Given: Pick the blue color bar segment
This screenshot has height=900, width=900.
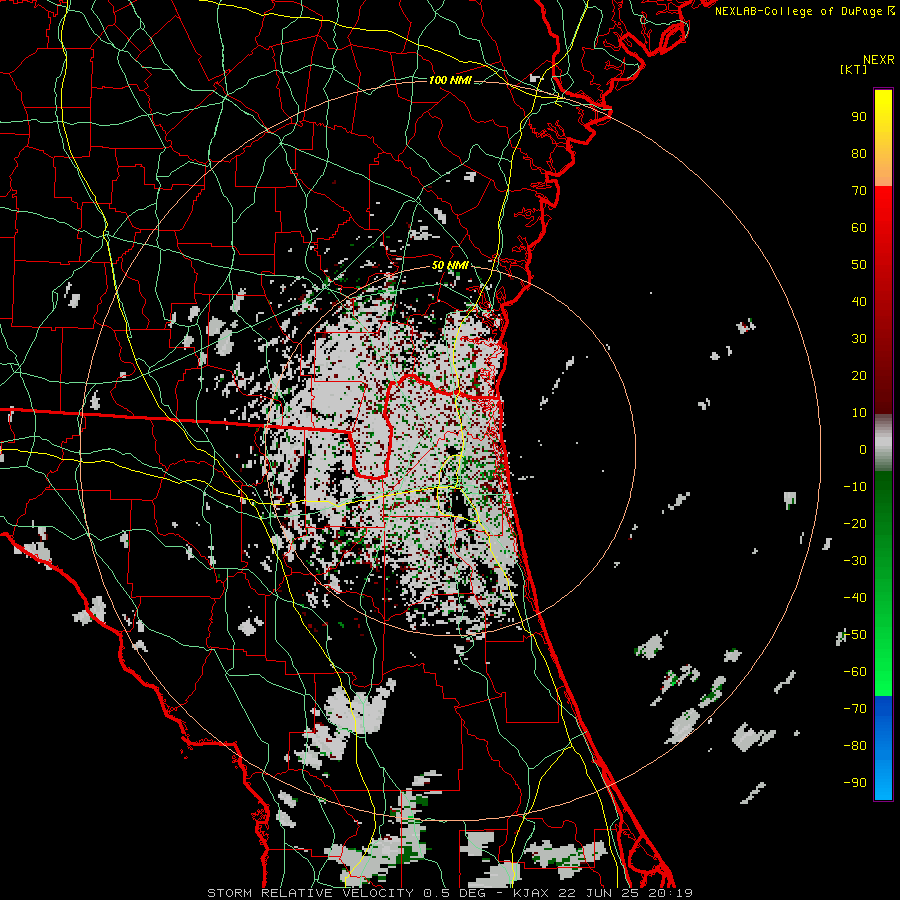Looking at the screenshot, I should (x=883, y=748).
